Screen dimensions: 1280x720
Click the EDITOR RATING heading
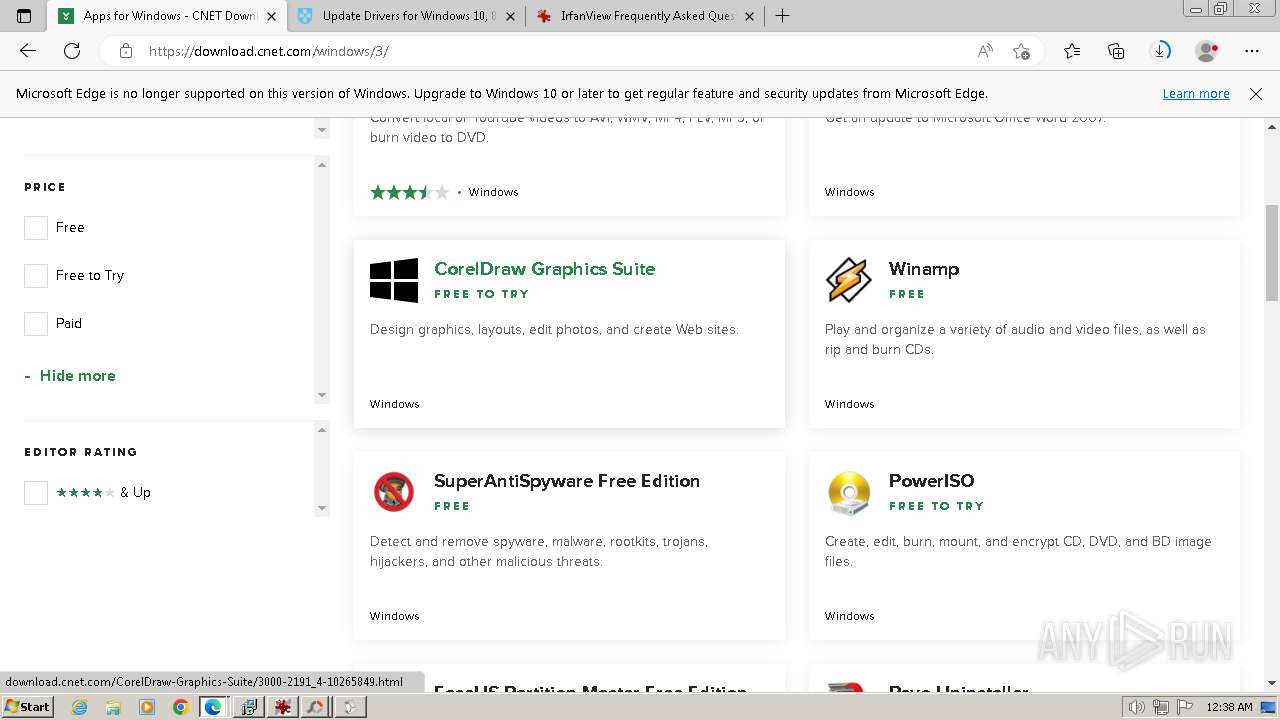click(x=81, y=452)
